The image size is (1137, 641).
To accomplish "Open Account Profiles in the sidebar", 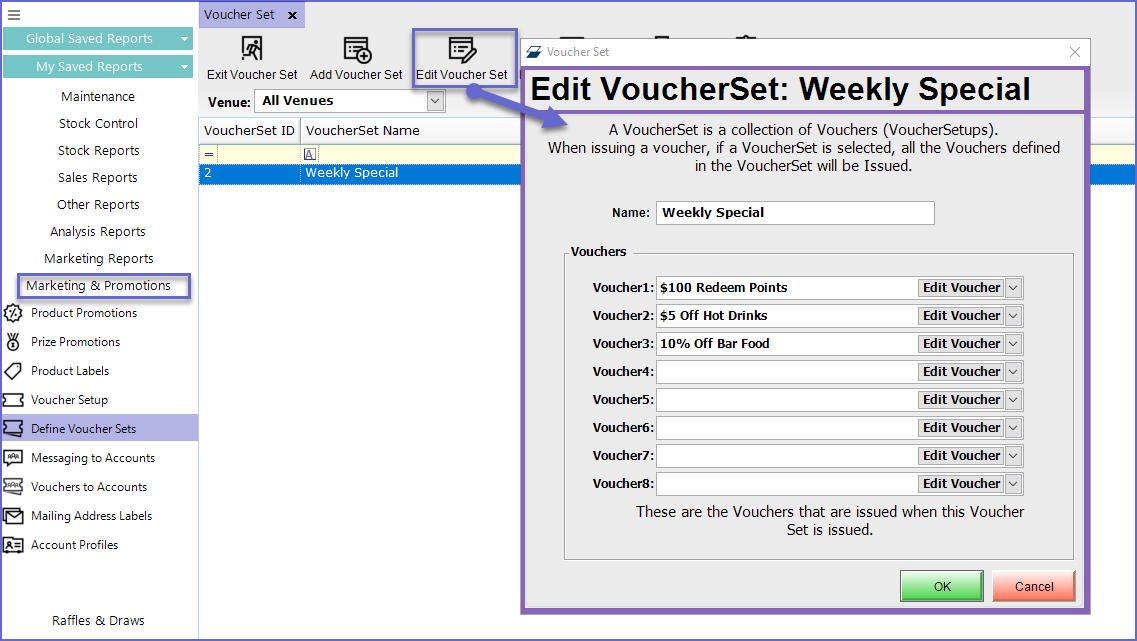I will click(74, 545).
